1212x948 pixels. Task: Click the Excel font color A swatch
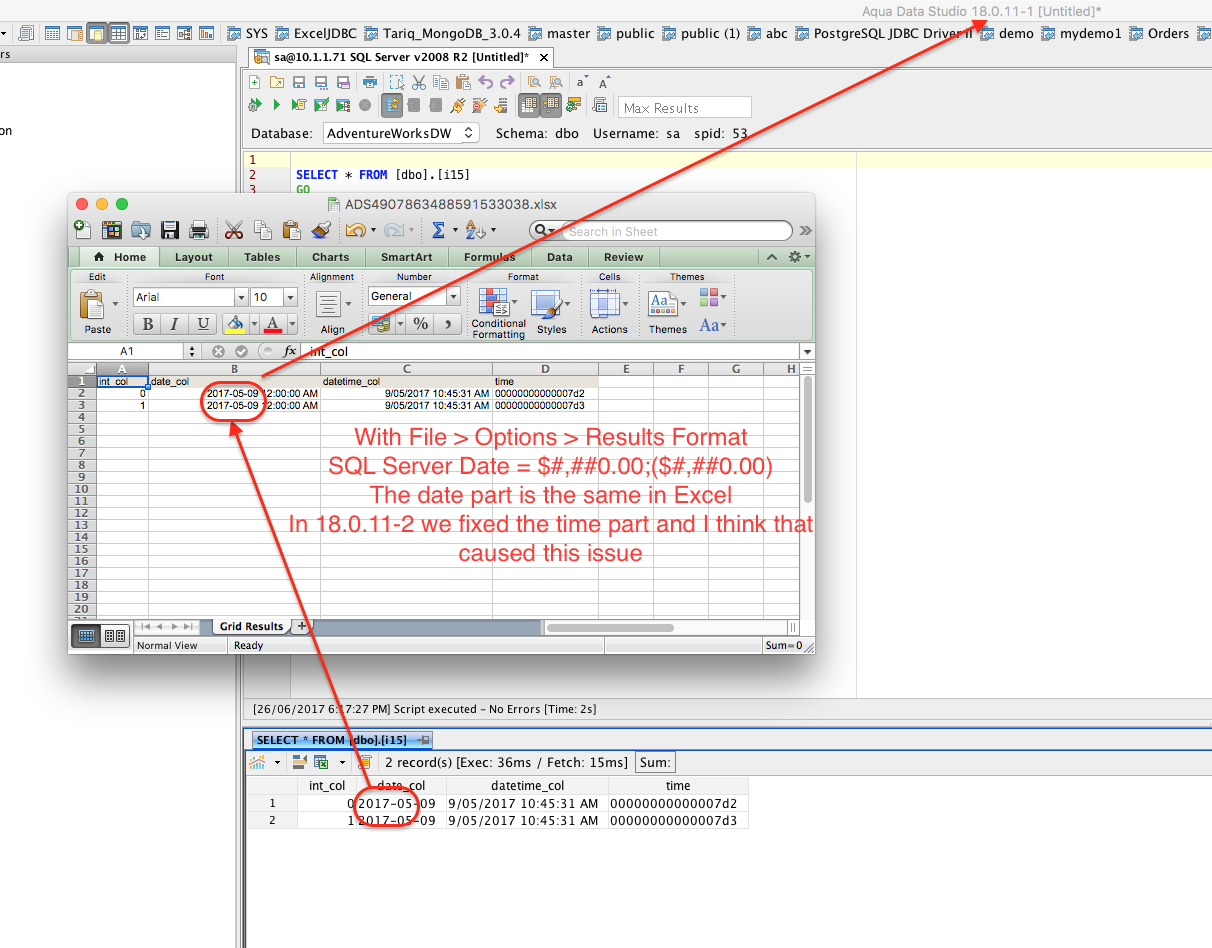[273, 323]
